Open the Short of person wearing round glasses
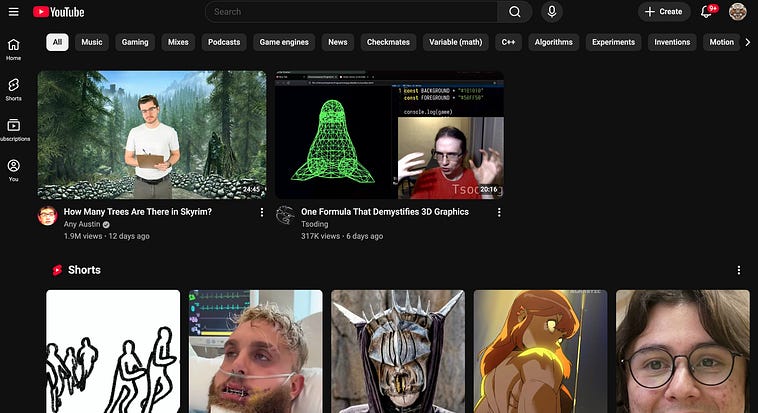 point(683,352)
